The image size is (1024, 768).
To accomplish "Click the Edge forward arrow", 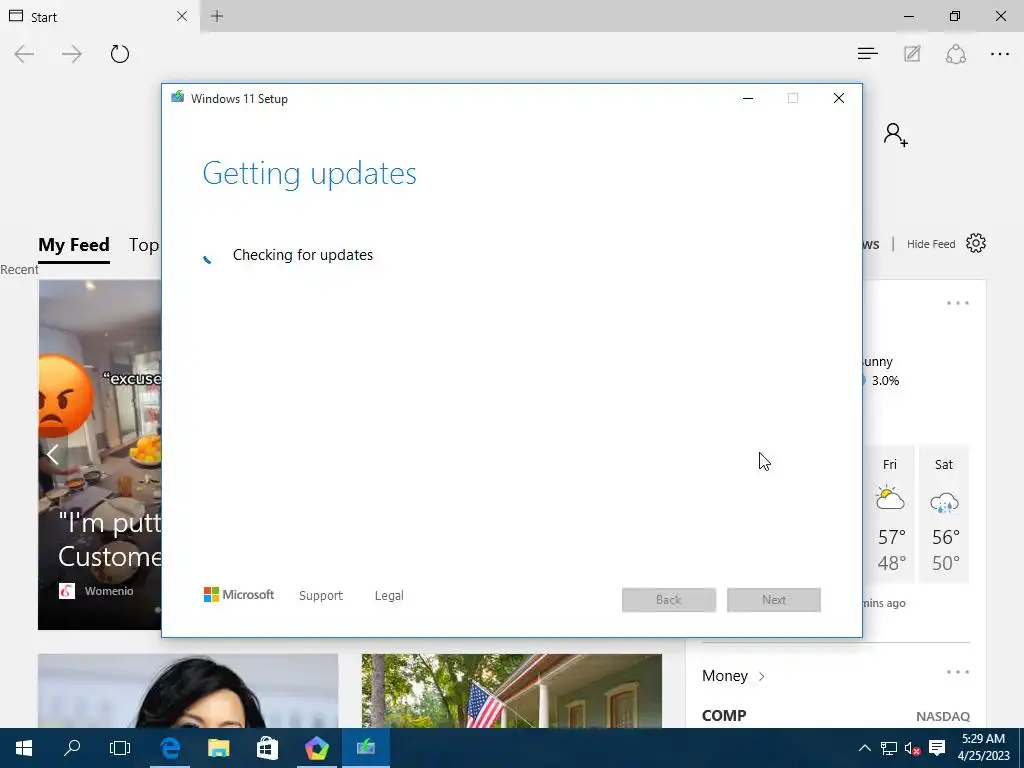I will tap(71, 54).
